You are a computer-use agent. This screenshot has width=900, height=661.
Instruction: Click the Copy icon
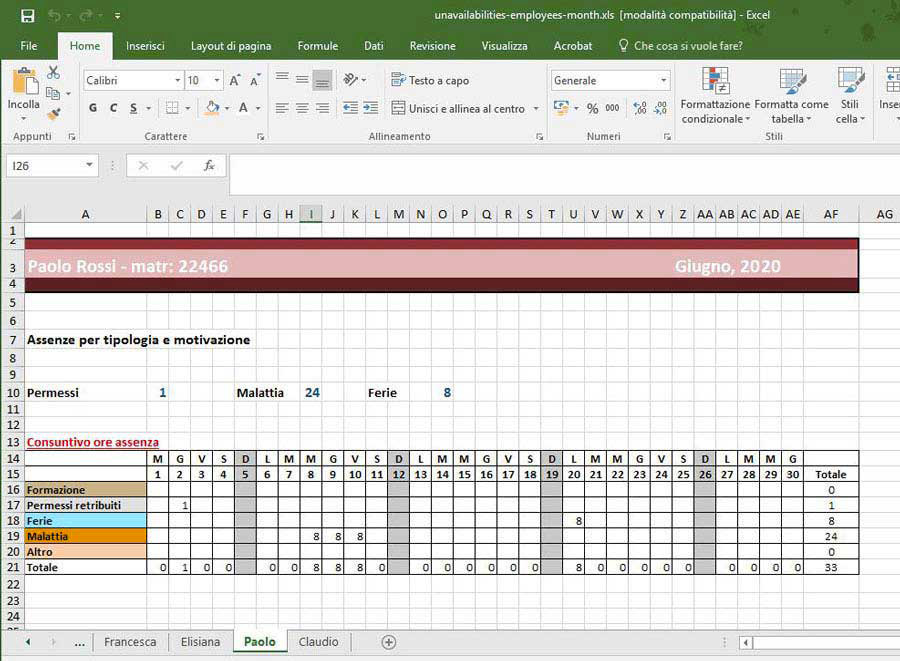[x=53, y=93]
